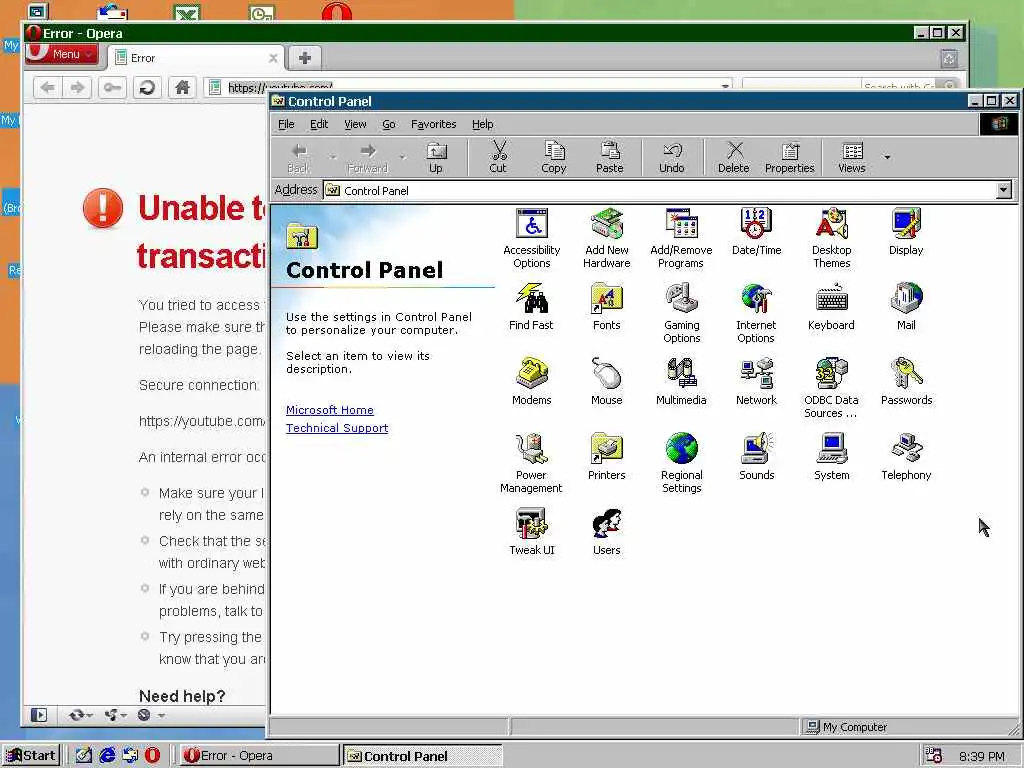Viewport: 1024px width, 768px height.
Task: Open a new tab in Opera
Action: [x=304, y=58]
